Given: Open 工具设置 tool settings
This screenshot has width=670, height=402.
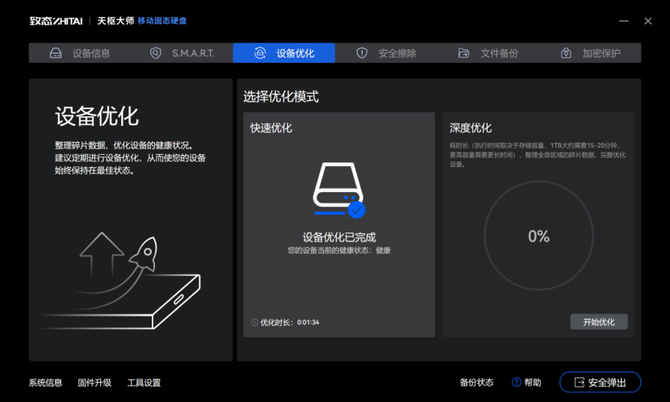Looking at the screenshot, I should 144,383.
